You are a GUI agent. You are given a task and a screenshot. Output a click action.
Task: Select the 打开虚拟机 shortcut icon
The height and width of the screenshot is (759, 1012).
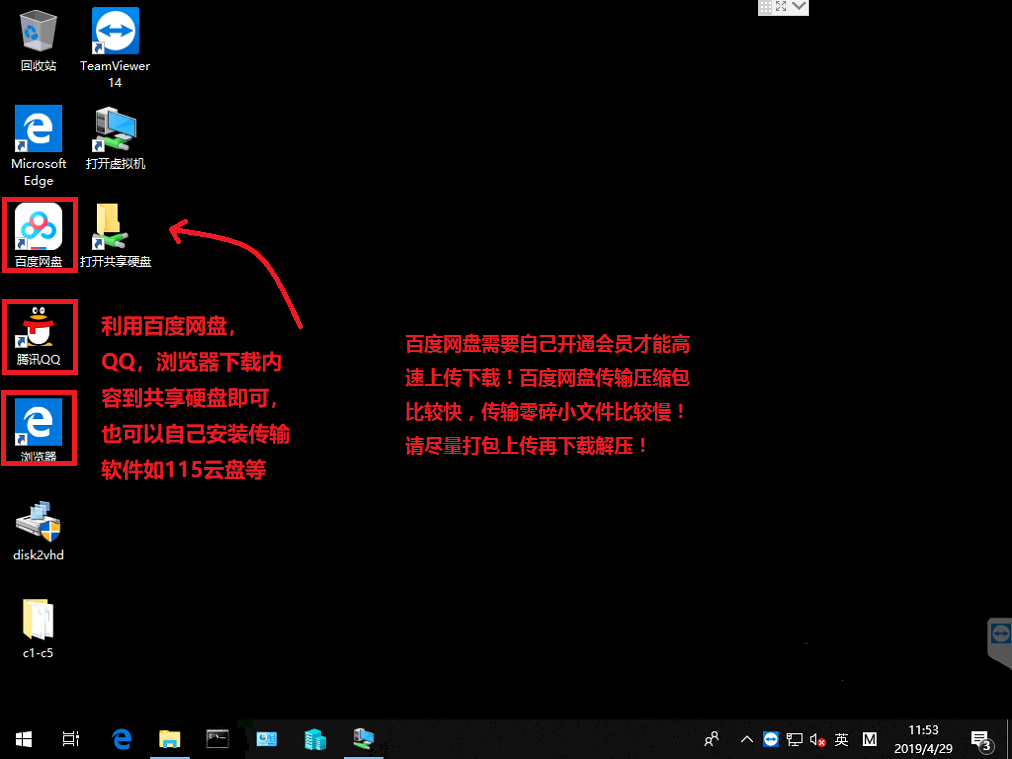point(116,138)
